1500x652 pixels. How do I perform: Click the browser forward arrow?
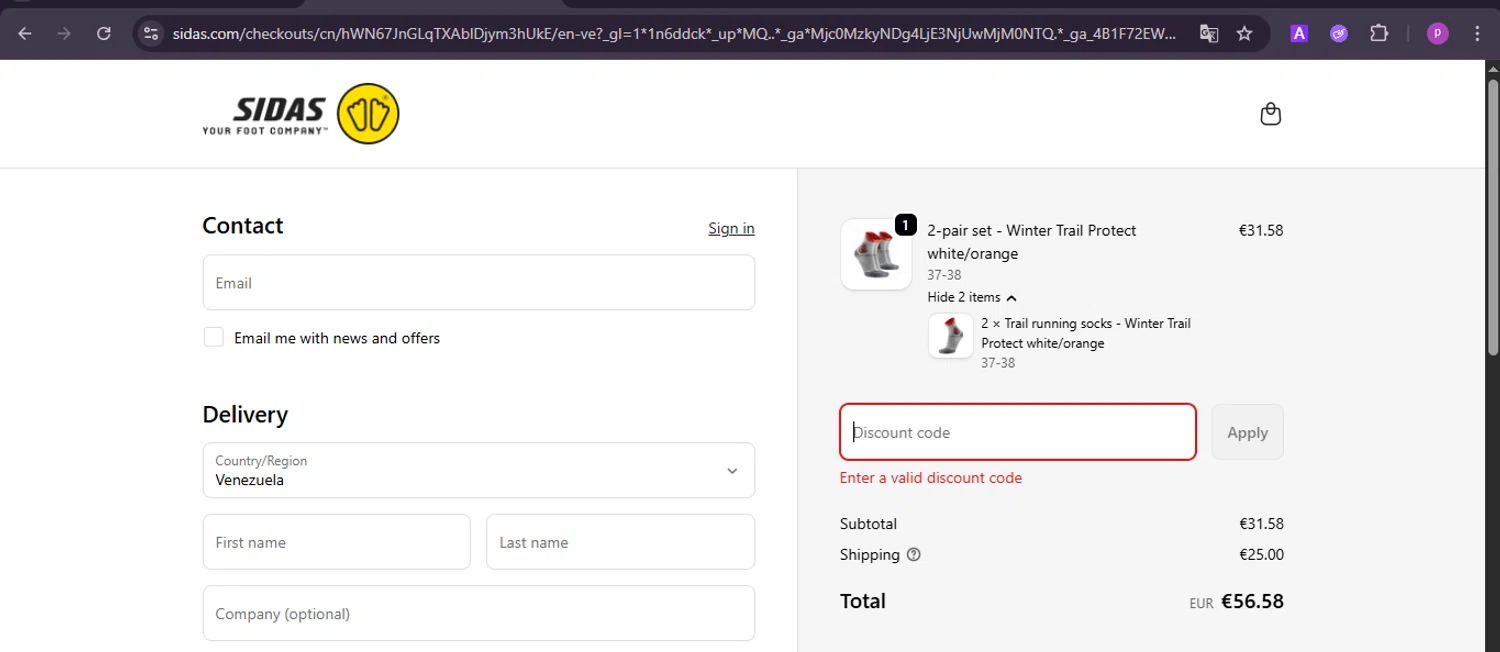point(64,33)
